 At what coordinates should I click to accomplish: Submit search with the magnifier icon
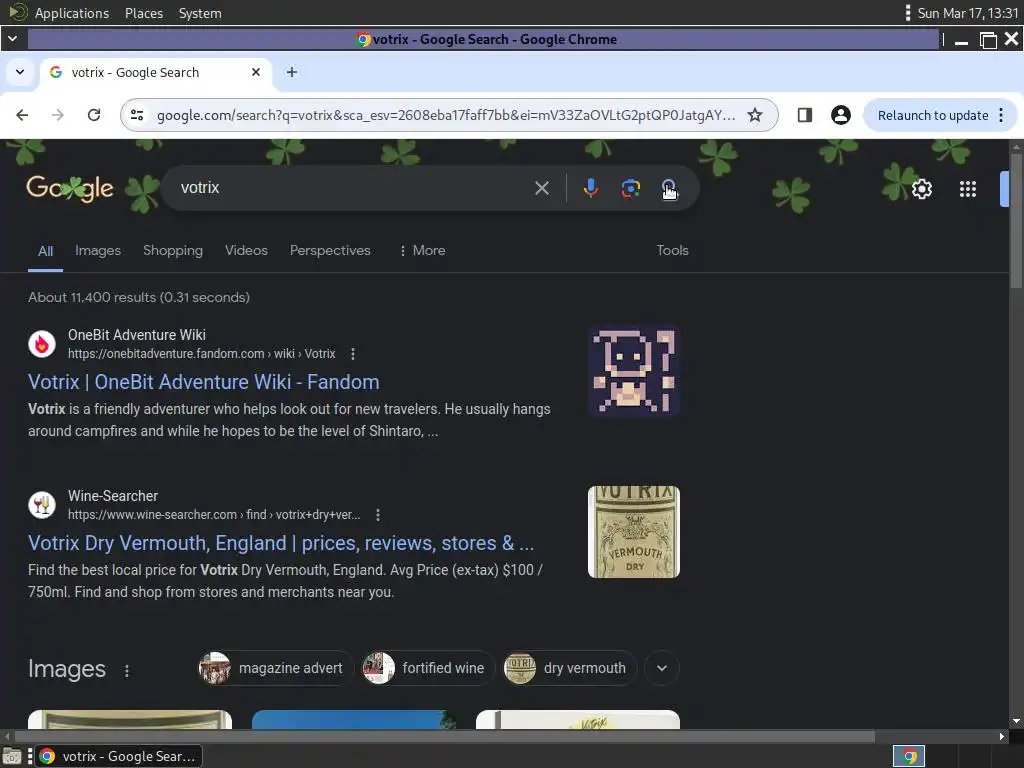click(x=669, y=188)
